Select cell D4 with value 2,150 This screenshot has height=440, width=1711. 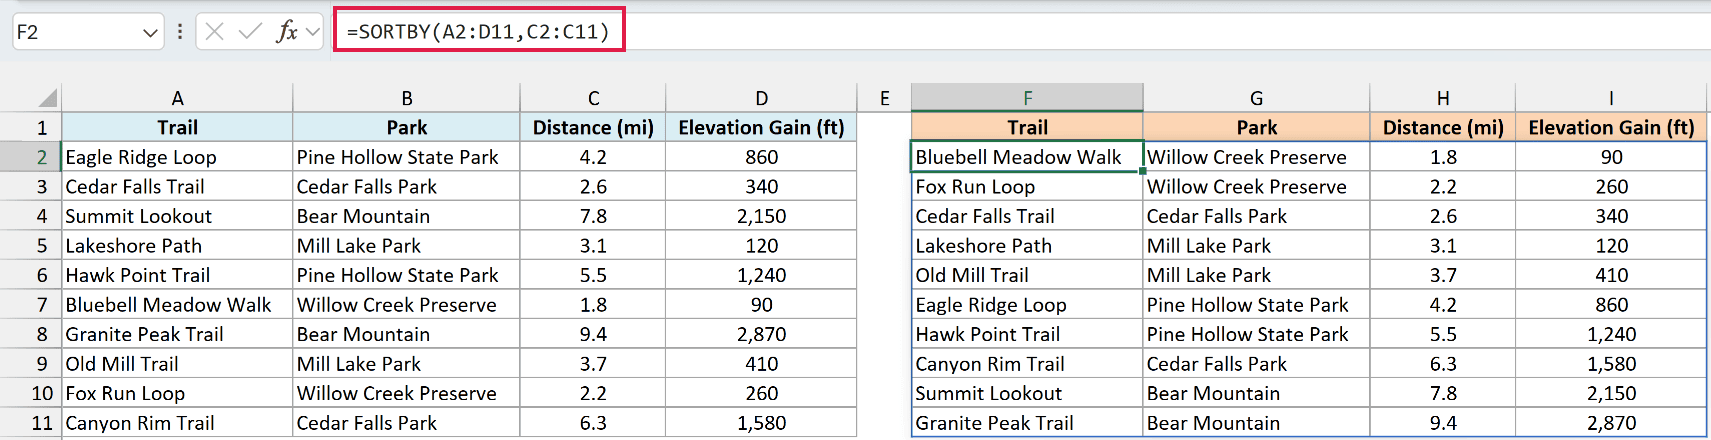click(x=762, y=216)
